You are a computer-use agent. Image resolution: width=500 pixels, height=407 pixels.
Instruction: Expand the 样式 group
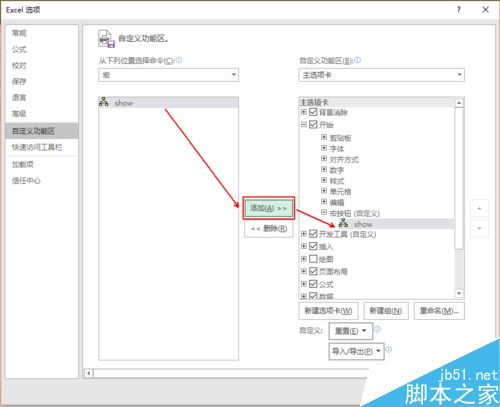click(x=324, y=180)
